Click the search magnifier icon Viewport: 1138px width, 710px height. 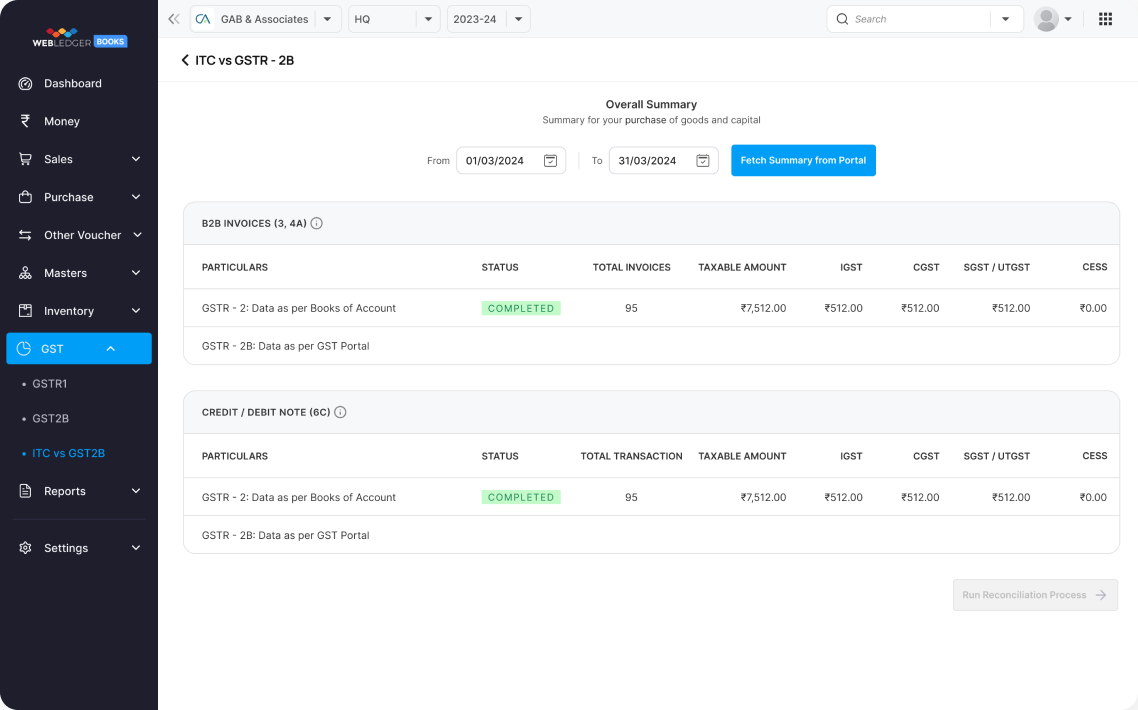(x=842, y=19)
